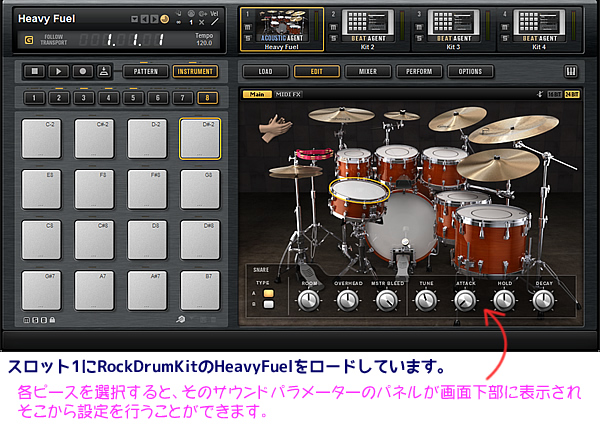Viewport: 600px width, 429px height.
Task: Select the Kit 3 Beat Agent thumbnail
Action: pyautogui.click(x=453, y=26)
